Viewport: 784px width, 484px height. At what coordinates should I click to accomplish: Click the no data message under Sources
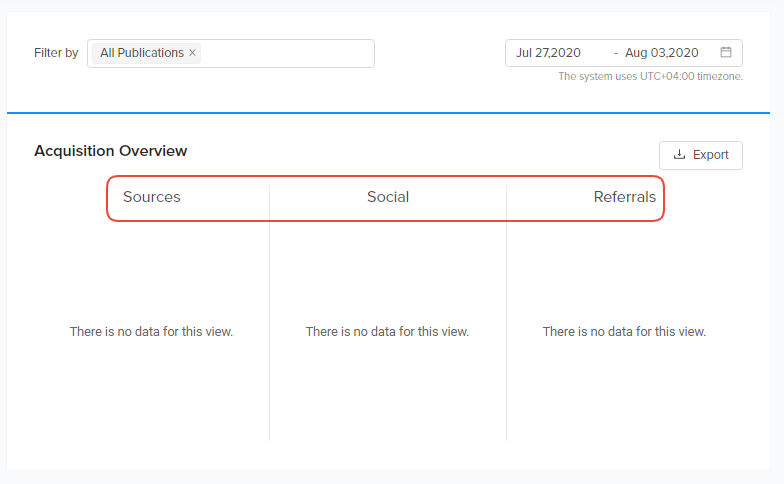point(151,331)
